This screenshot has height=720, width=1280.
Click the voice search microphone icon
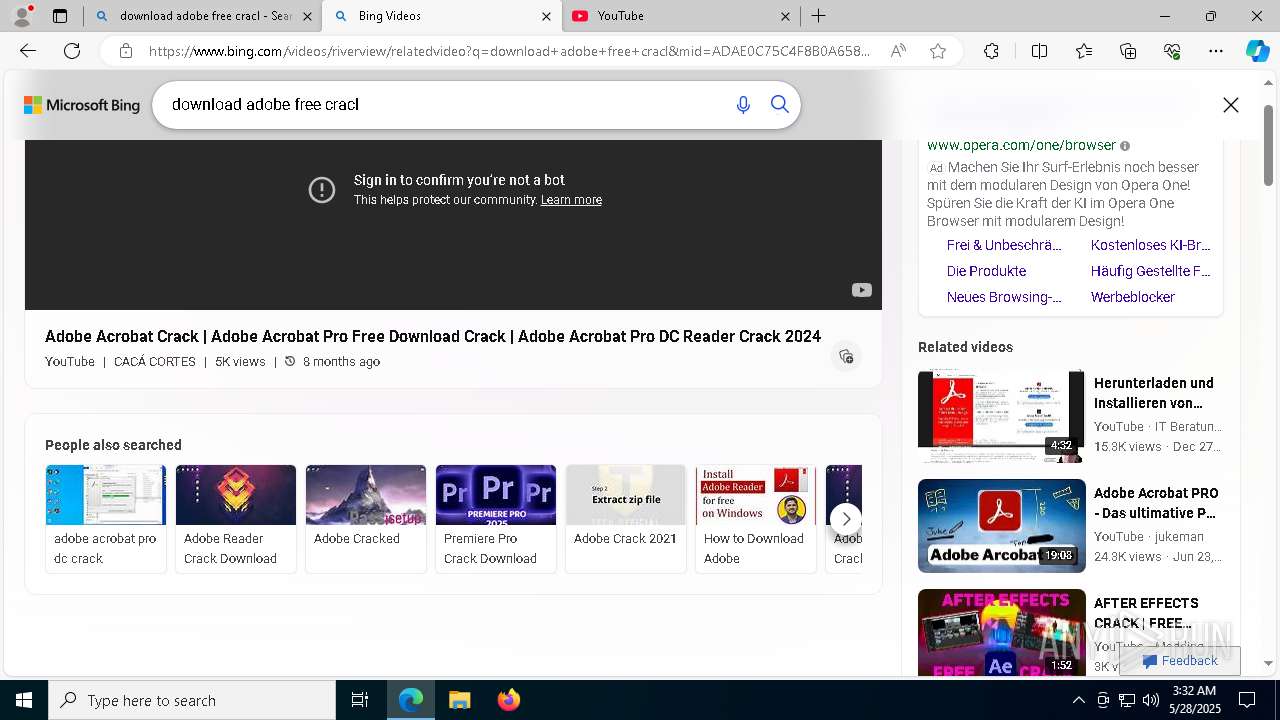pyautogui.click(x=743, y=105)
